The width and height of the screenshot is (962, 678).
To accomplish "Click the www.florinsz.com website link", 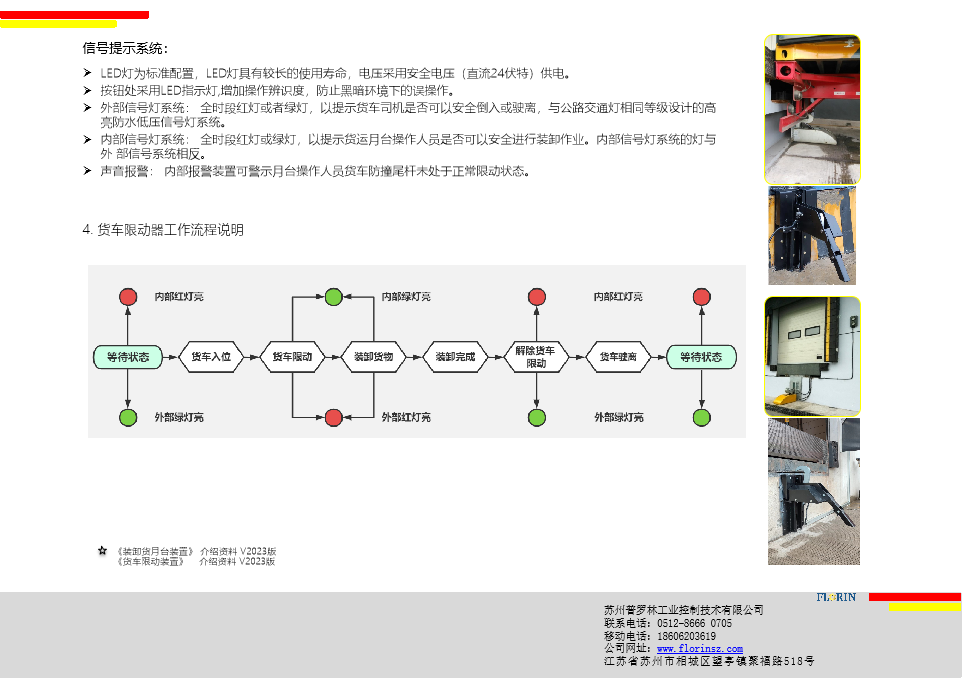I will [x=699, y=649].
